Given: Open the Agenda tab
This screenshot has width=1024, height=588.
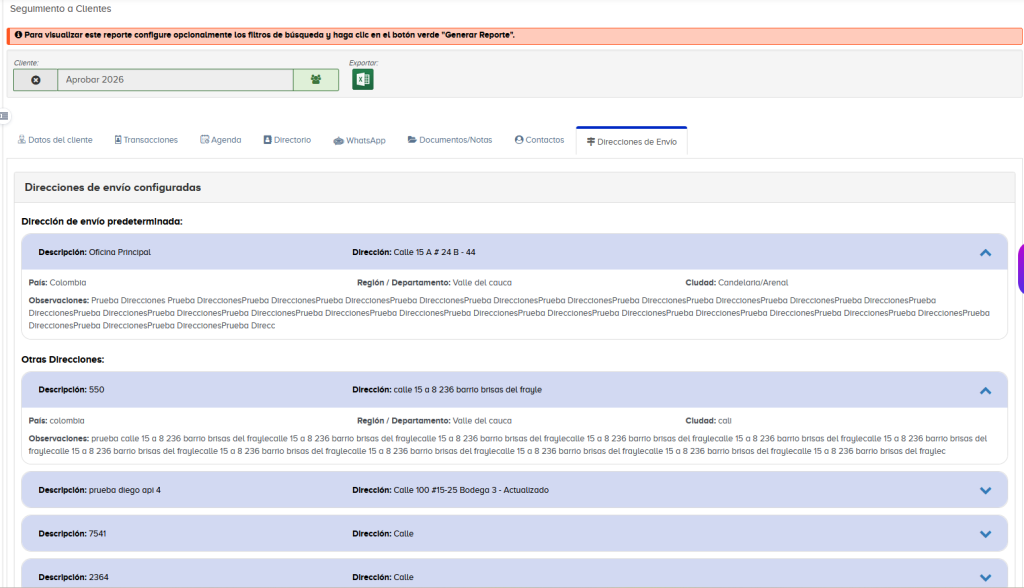Looking at the screenshot, I should (x=221, y=140).
